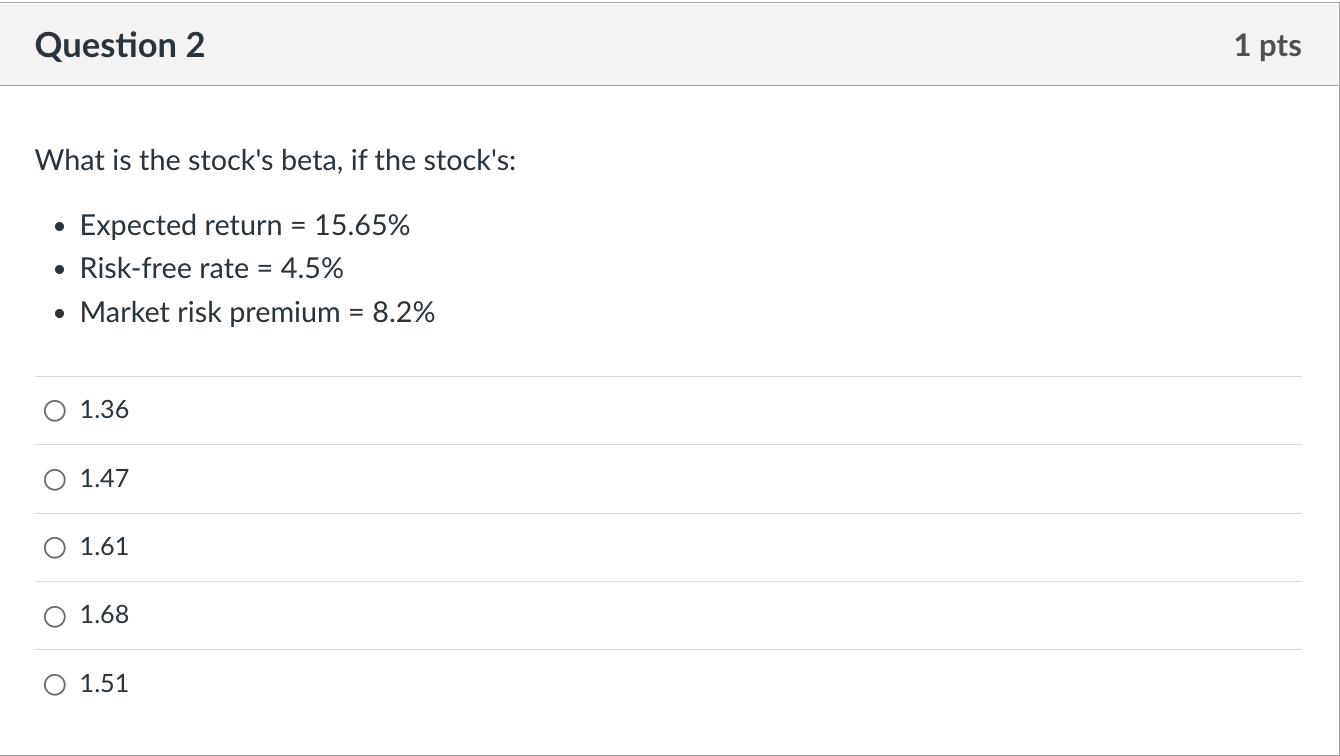The height and width of the screenshot is (756, 1340).
Task: Click the Risk-free rate bullet line
Action: click(x=212, y=269)
